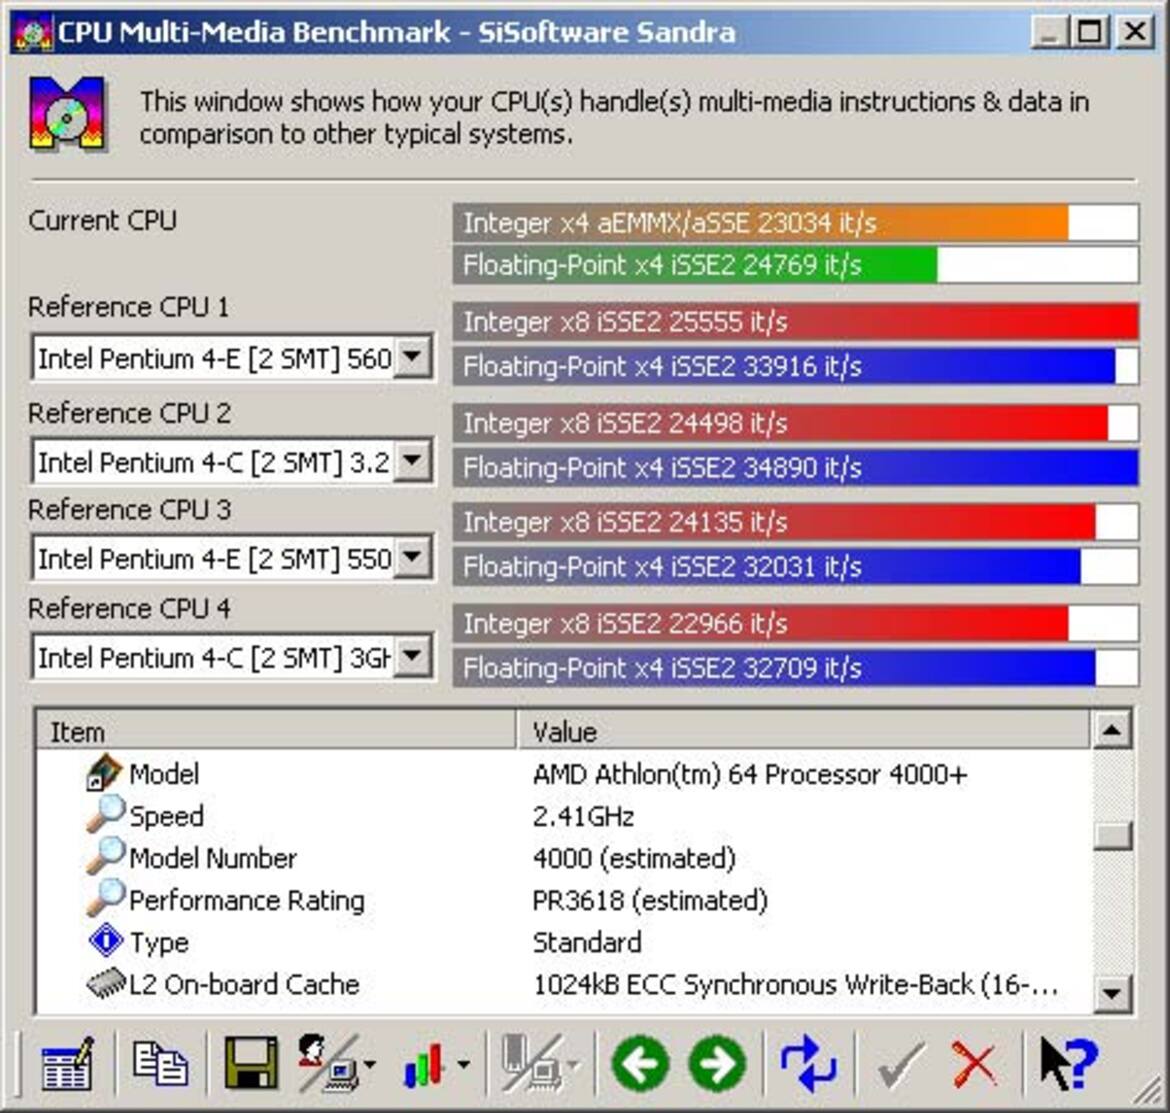Open dropdown arrow next to user/computer icon
Image resolution: width=1170 pixels, height=1113 pixels.
tap(369, 1065)
